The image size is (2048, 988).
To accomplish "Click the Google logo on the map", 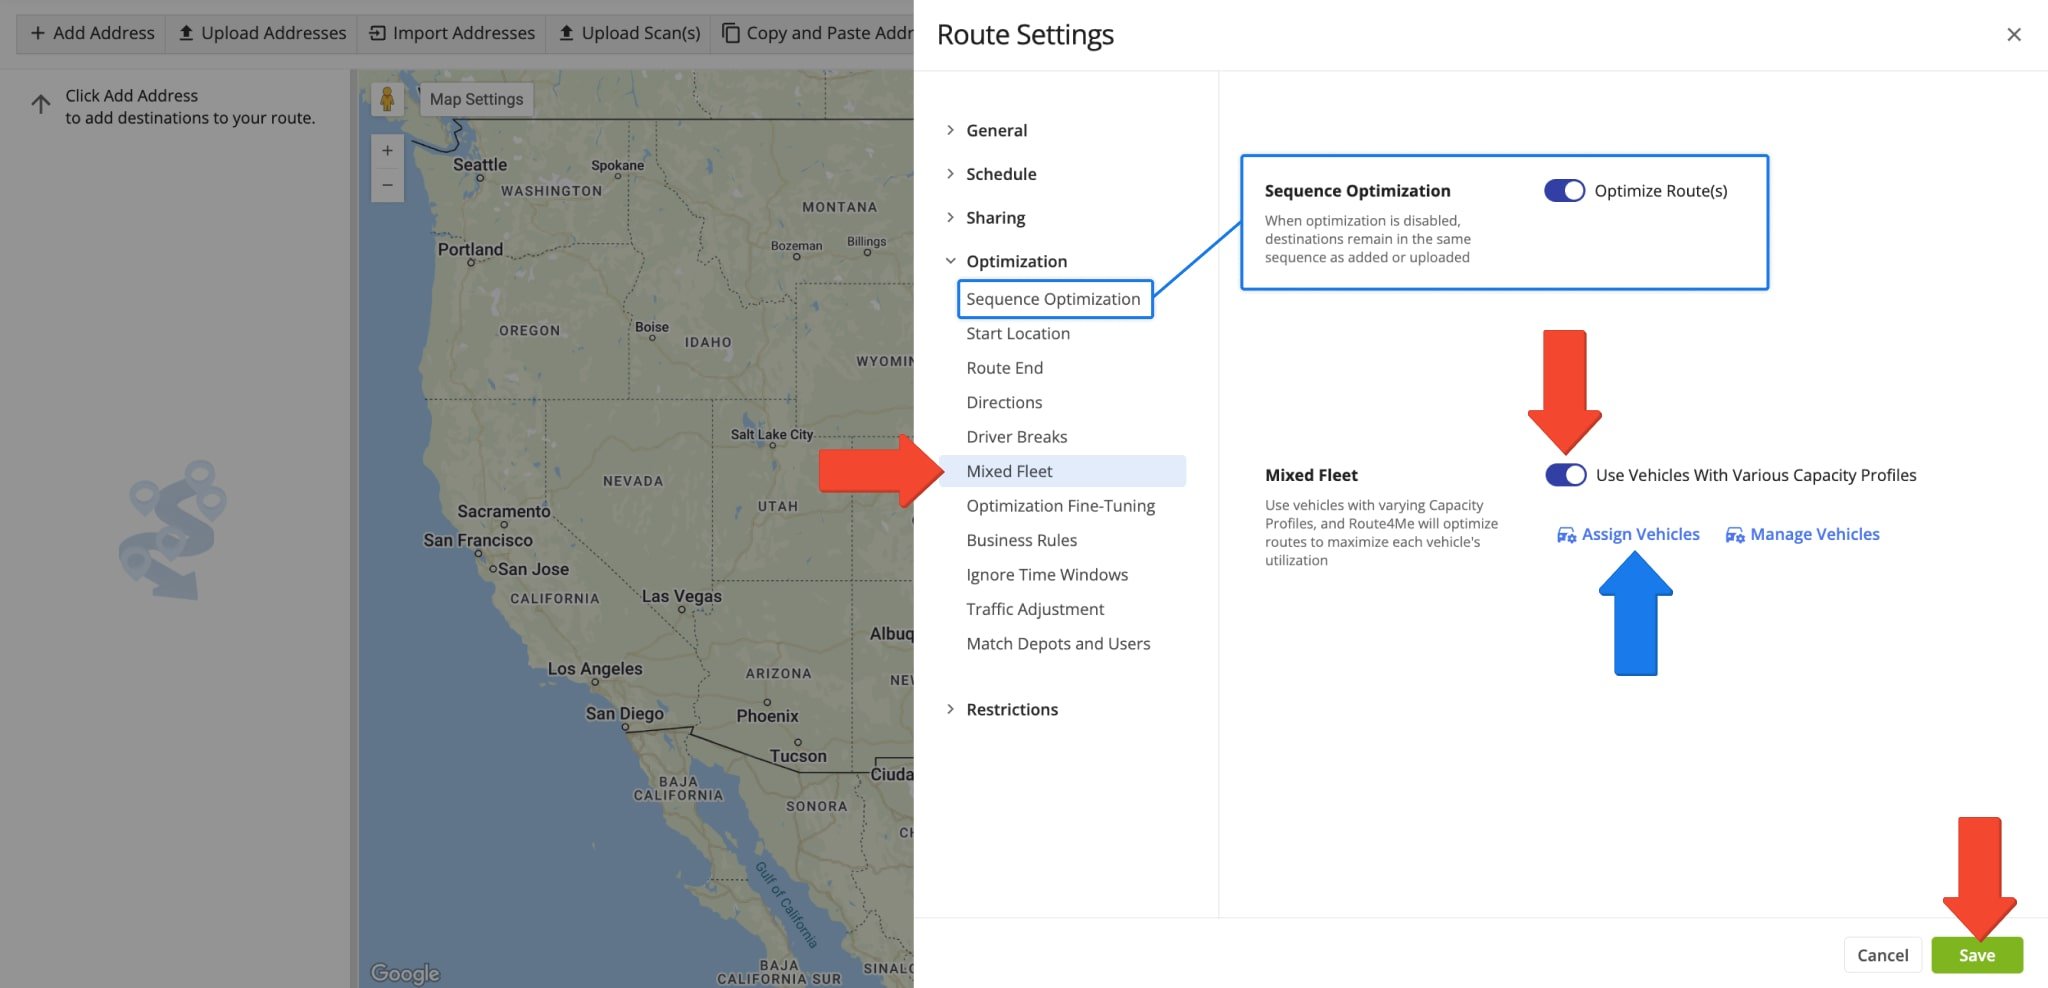I will (x=405, y=973).
